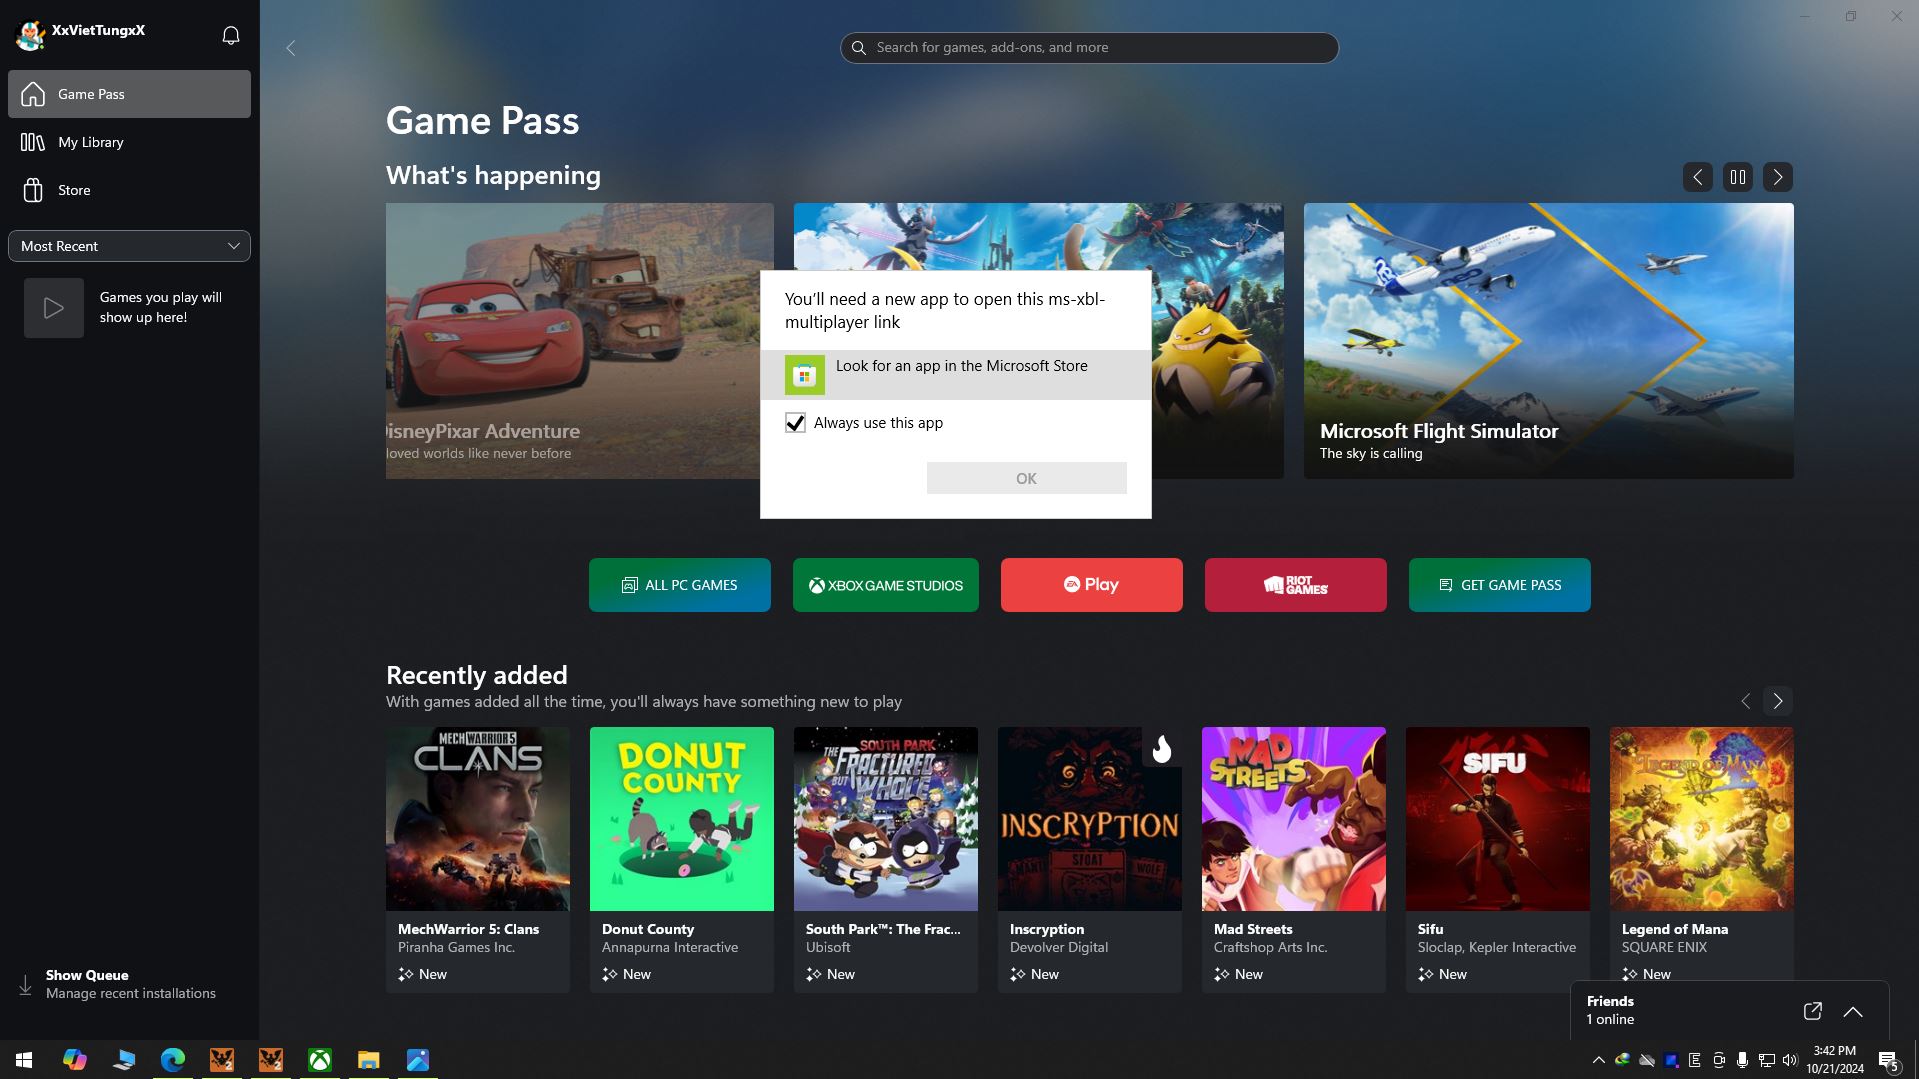The width and height of the screenshot is (1919, 1079).
Task: Launch Microsoft Edge from taskbar
Action: click(x=173, y=1060)
